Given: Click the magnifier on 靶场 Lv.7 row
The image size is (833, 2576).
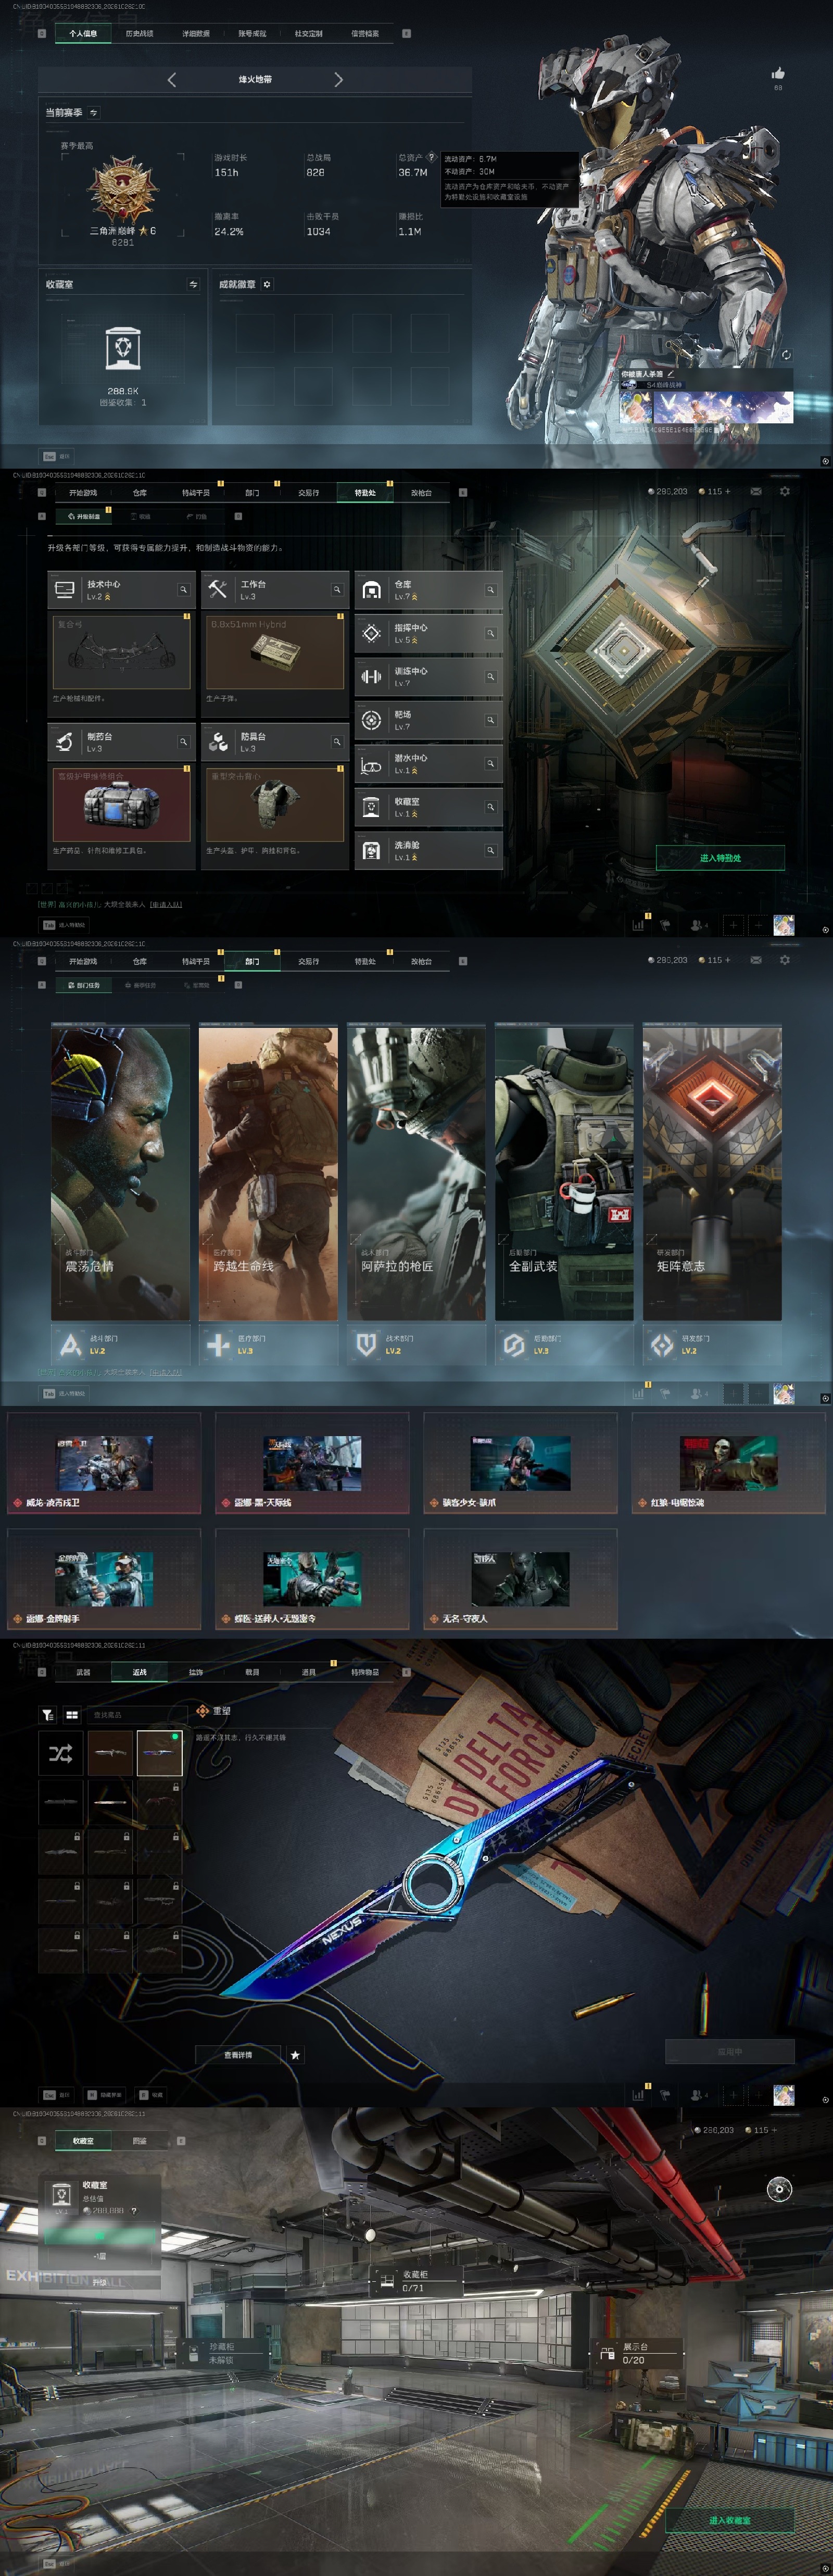Looking at the screenshot, I should [x=490, y=720].
